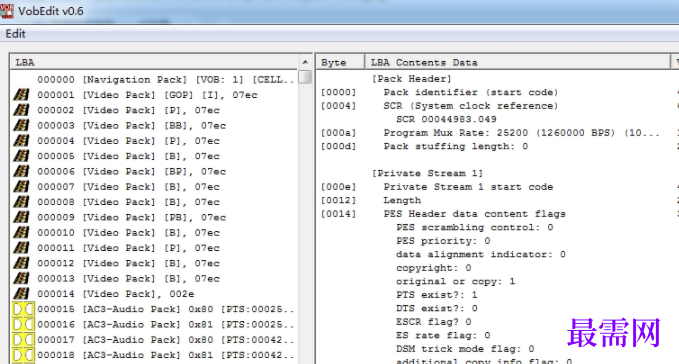The width and height of the screenshot is (679, 364).
Task: Select the Program Mux Rate: 25200 line
Action: click(x=521, y=133)
